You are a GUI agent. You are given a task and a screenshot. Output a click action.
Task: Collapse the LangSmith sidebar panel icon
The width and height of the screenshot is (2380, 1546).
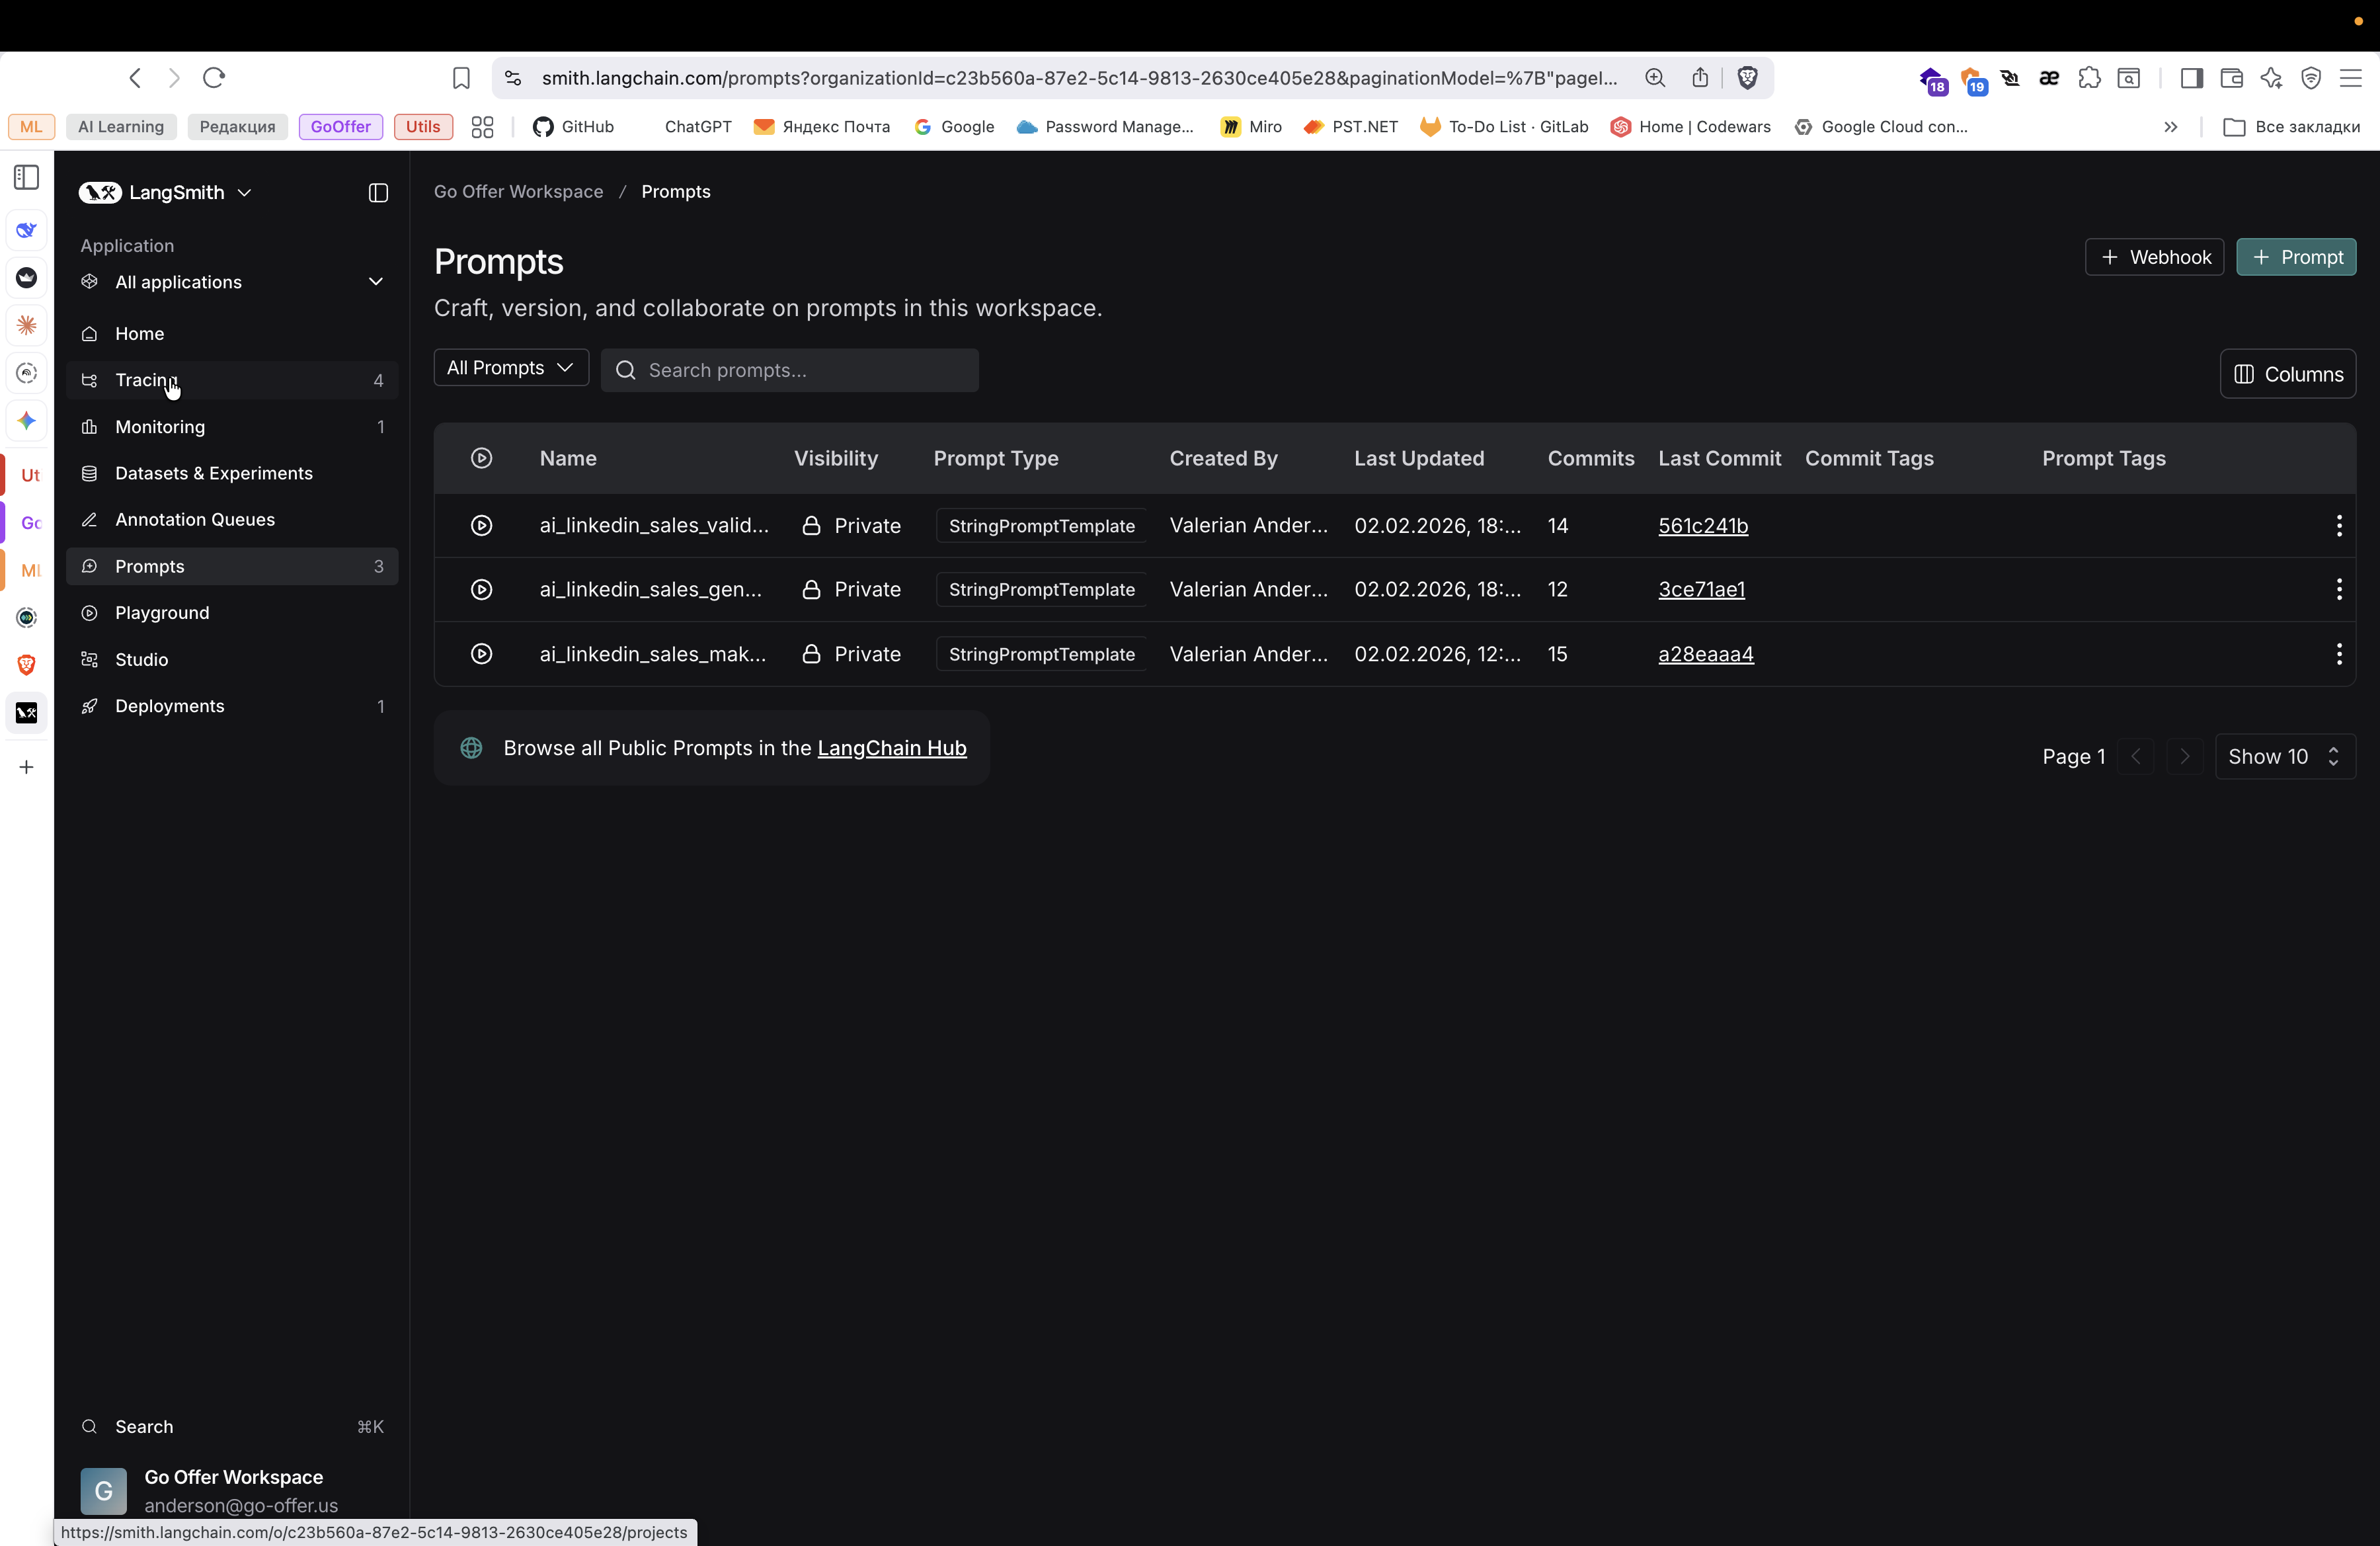tap(378, 193)
